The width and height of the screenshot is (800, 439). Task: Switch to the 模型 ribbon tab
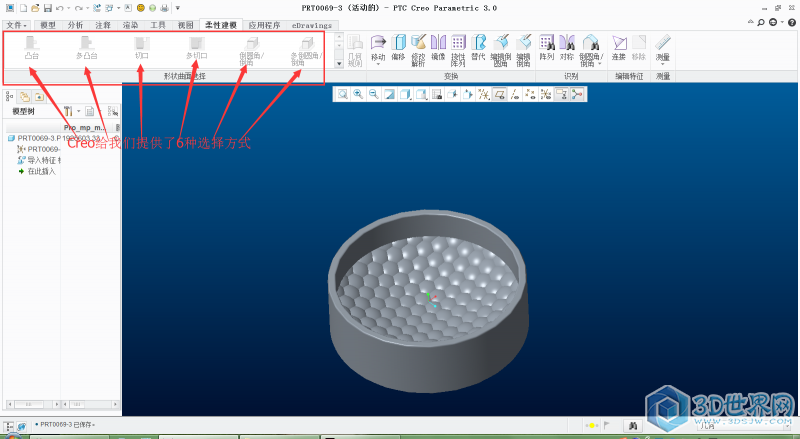click(x=48, y=25)
